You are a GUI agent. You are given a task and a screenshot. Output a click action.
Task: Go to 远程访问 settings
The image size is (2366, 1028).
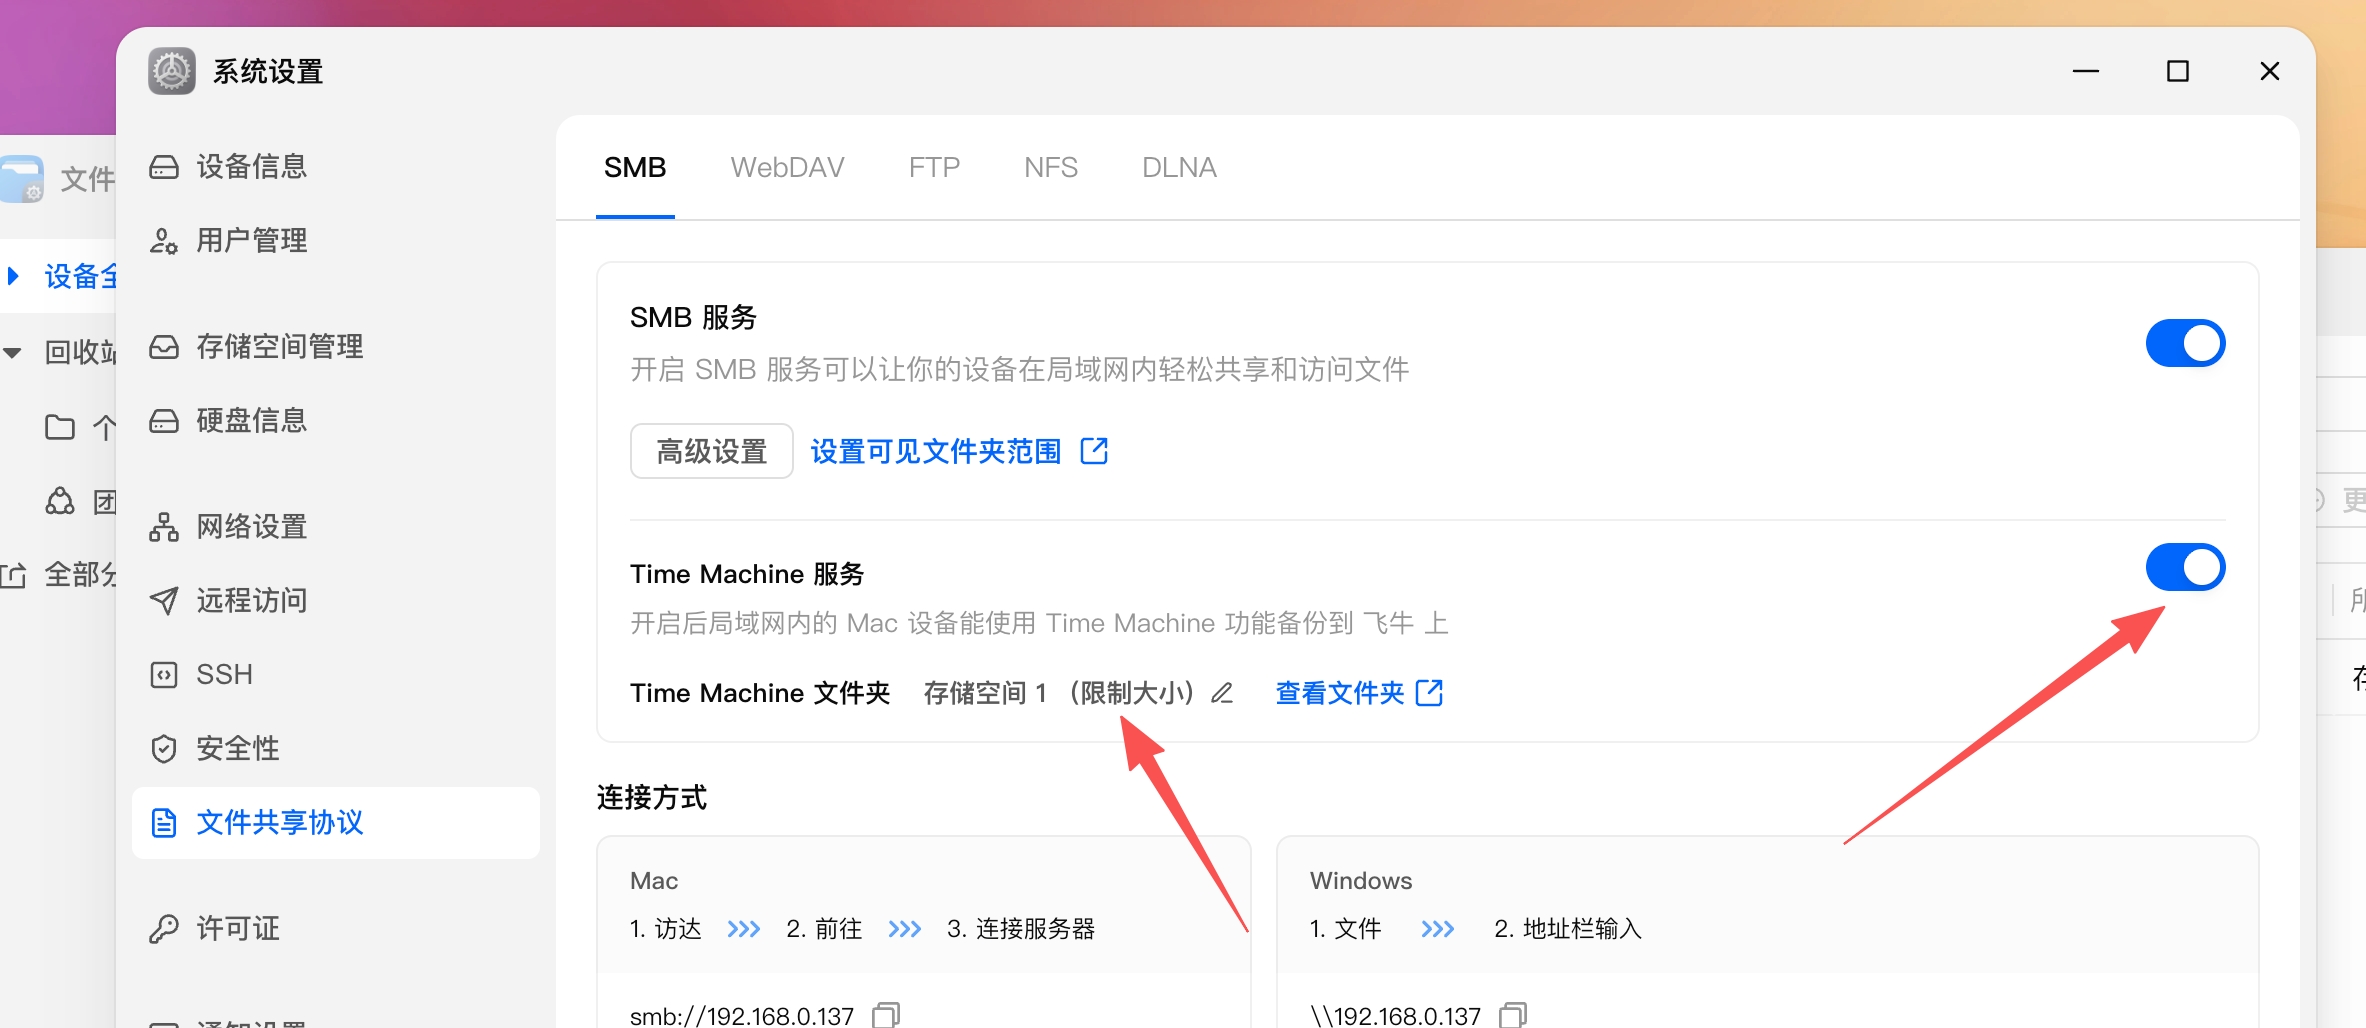pos(335,600)
